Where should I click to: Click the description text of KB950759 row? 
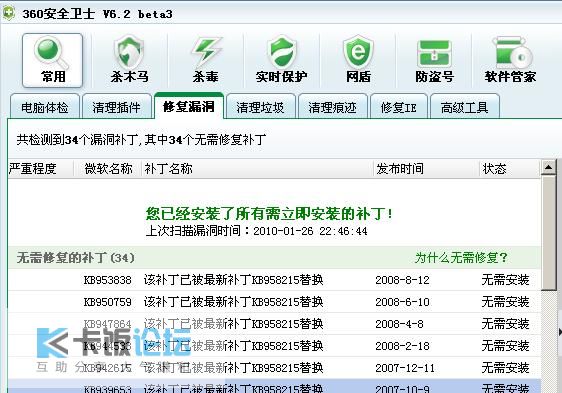(233, 302)
